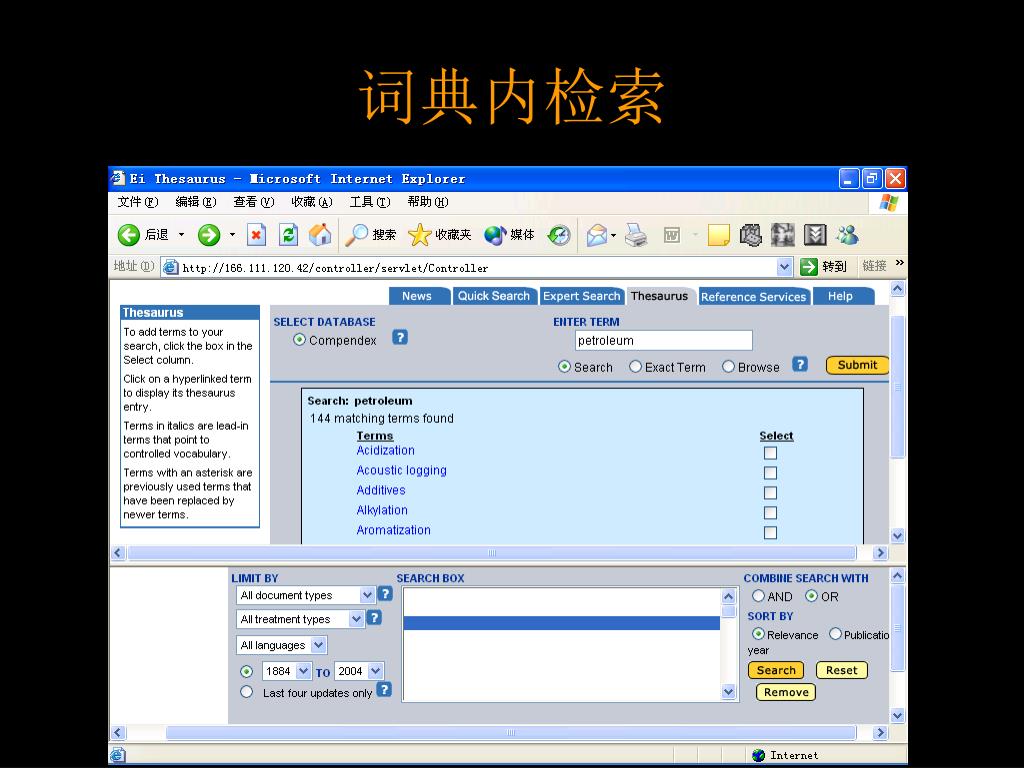Click help icon next to document types
Viewport: 1024px width, 768px height.
click(385, 594)
